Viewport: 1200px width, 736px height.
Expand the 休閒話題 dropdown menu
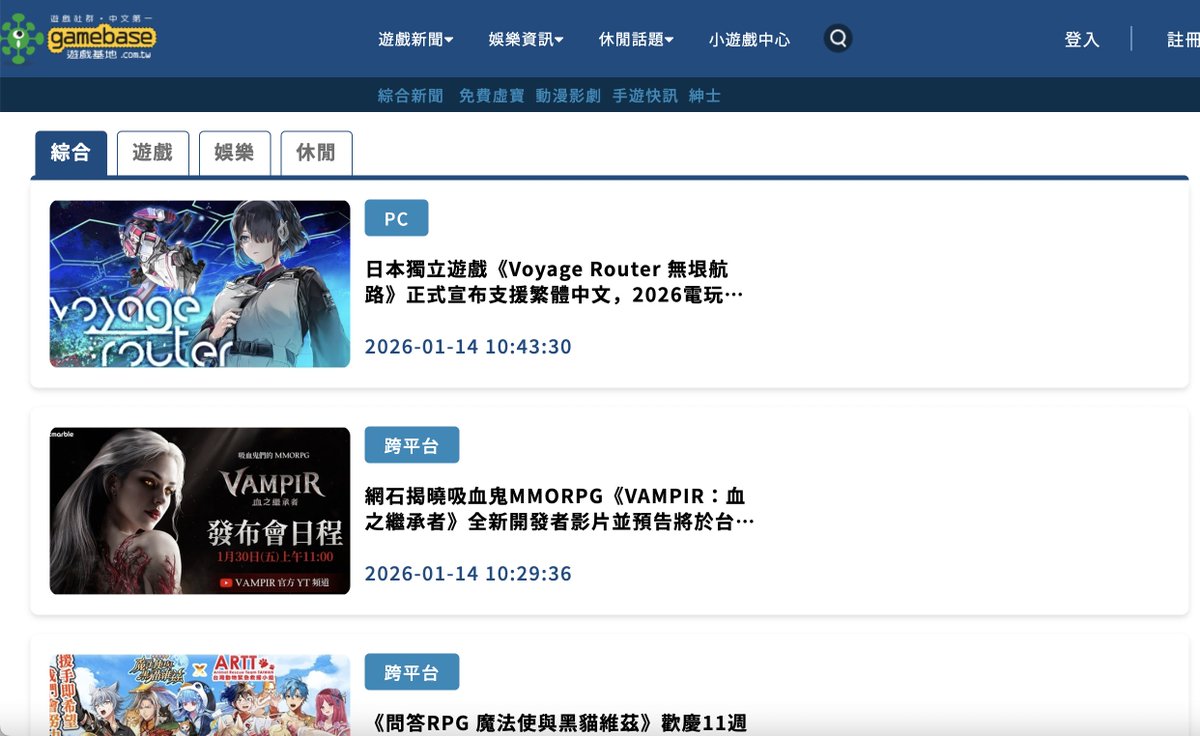636,39
